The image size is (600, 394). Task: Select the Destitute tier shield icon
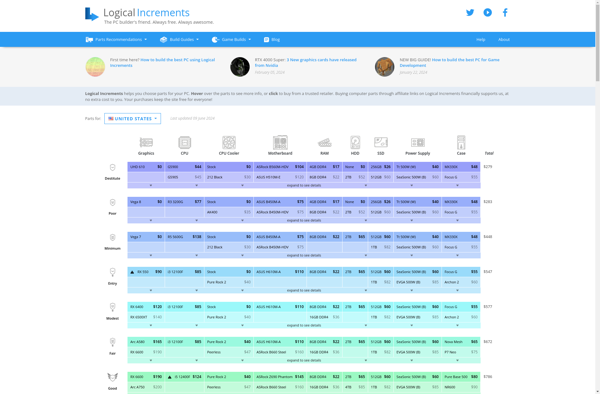coord(112,168)
